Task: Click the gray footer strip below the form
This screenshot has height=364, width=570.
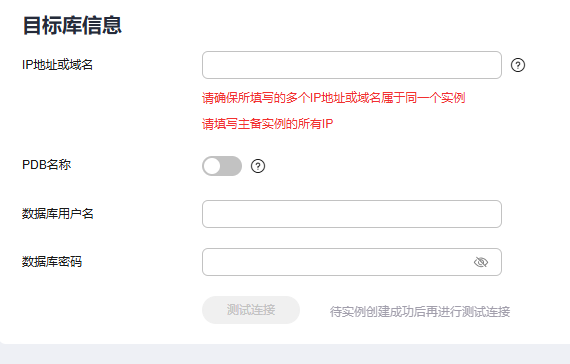Action: 285,354
